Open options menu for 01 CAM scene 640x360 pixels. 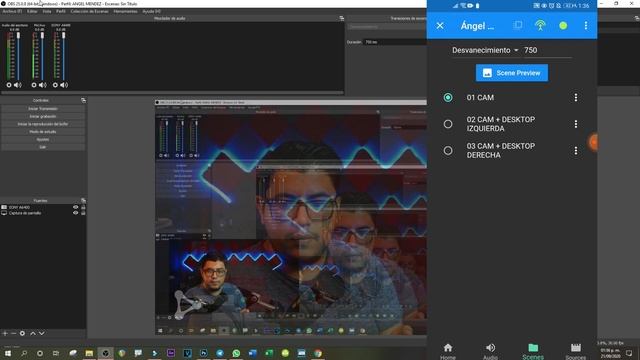tap(576, 98)
